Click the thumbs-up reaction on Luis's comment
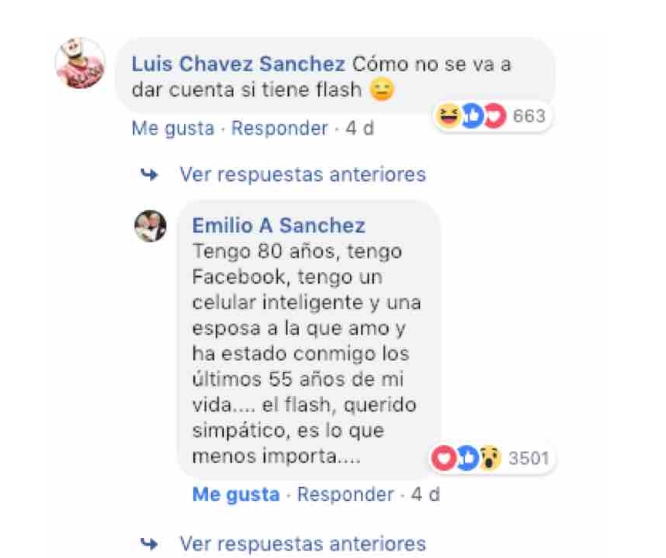The height and width of the screenshot is (558, 666). point(472,116)
